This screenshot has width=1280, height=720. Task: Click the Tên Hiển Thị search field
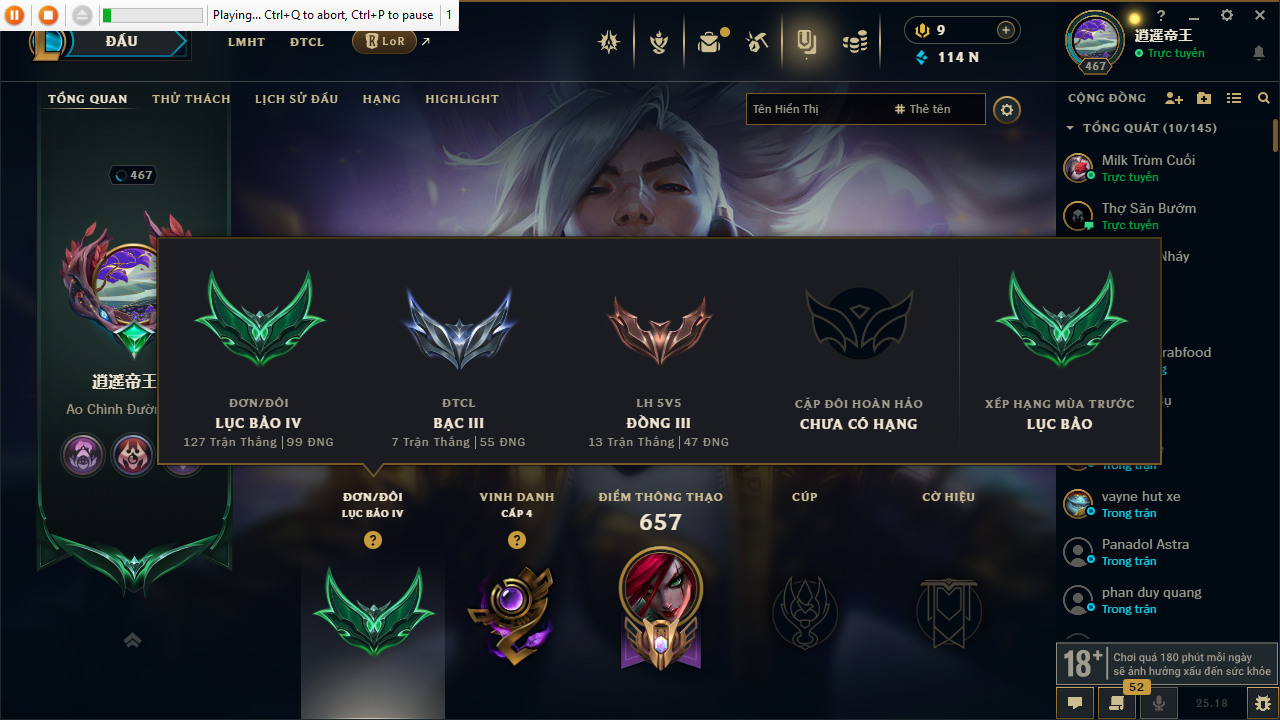pyautogui.click(x=815, y=109)
